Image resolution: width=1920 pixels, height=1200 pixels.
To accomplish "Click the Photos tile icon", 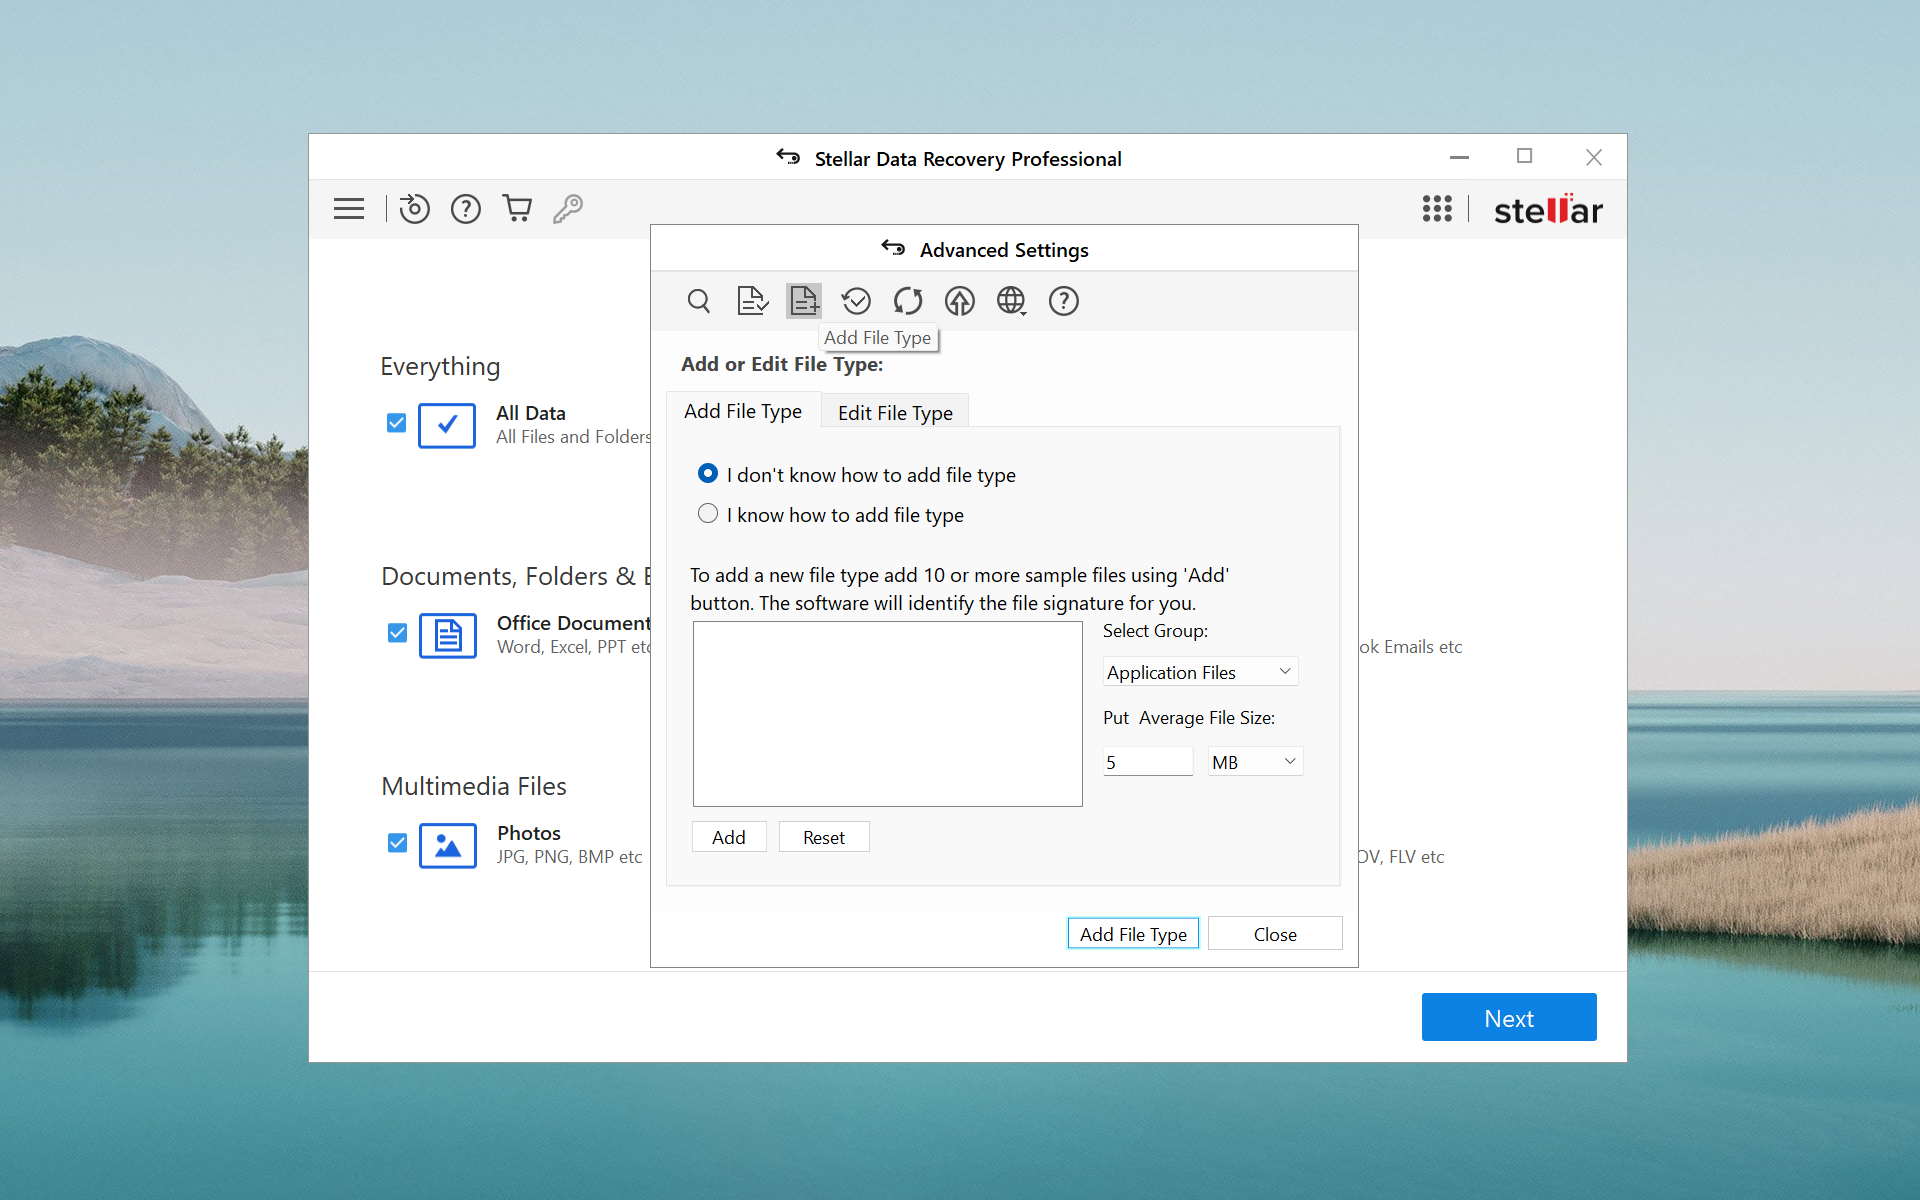I will click(448, 845).
